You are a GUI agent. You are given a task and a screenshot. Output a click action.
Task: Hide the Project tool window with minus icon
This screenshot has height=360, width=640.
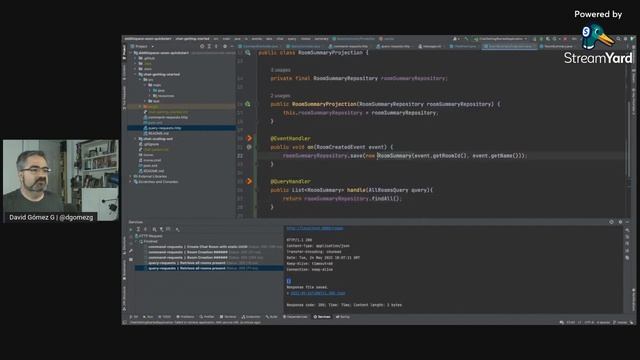(231, 47)
